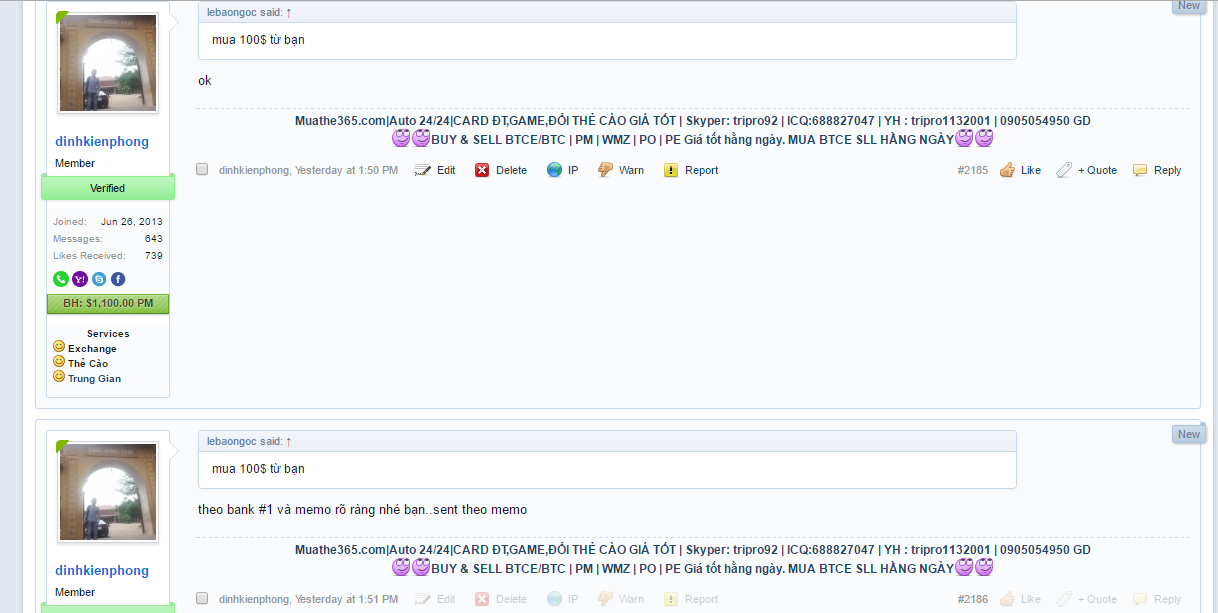Open dinhkienphong avatar in first post

click(108, 62)
